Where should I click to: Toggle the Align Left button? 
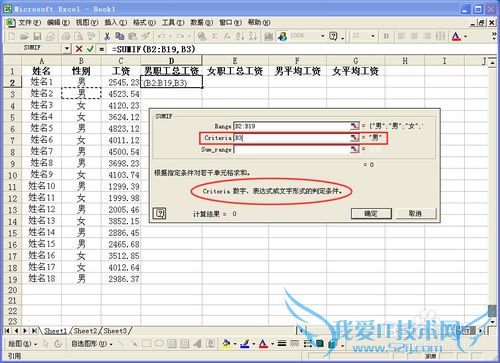point(402,36)
